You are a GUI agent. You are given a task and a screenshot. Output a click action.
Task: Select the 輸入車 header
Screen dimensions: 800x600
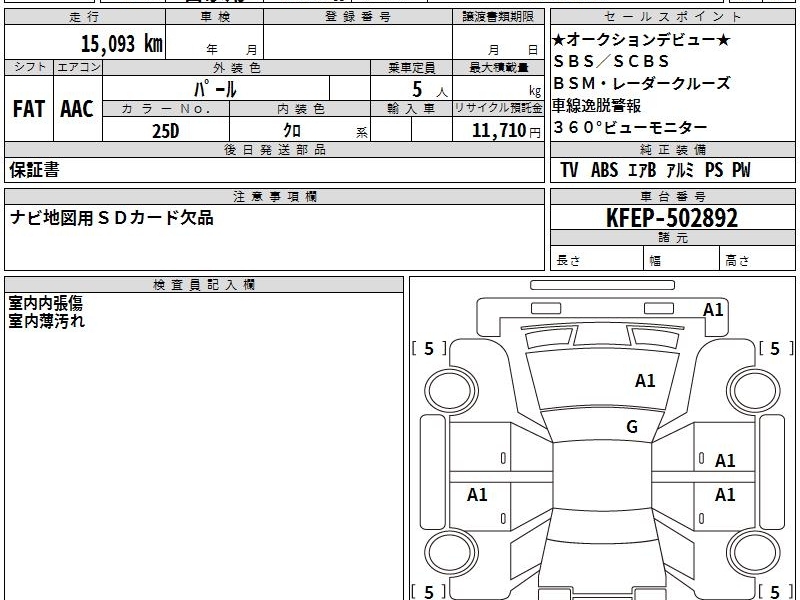(411, 109)
